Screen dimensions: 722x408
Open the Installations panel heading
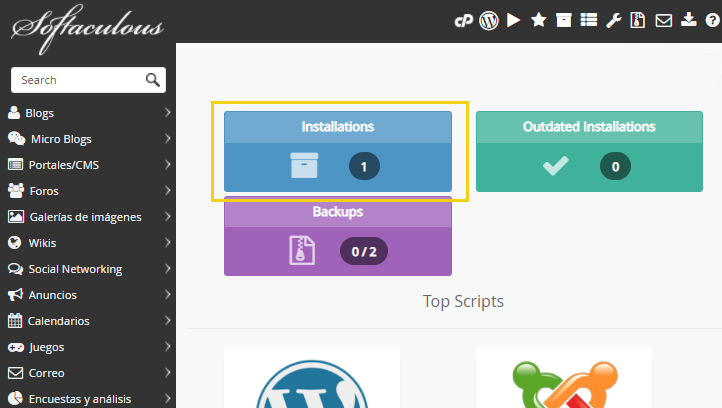[338, 127]
